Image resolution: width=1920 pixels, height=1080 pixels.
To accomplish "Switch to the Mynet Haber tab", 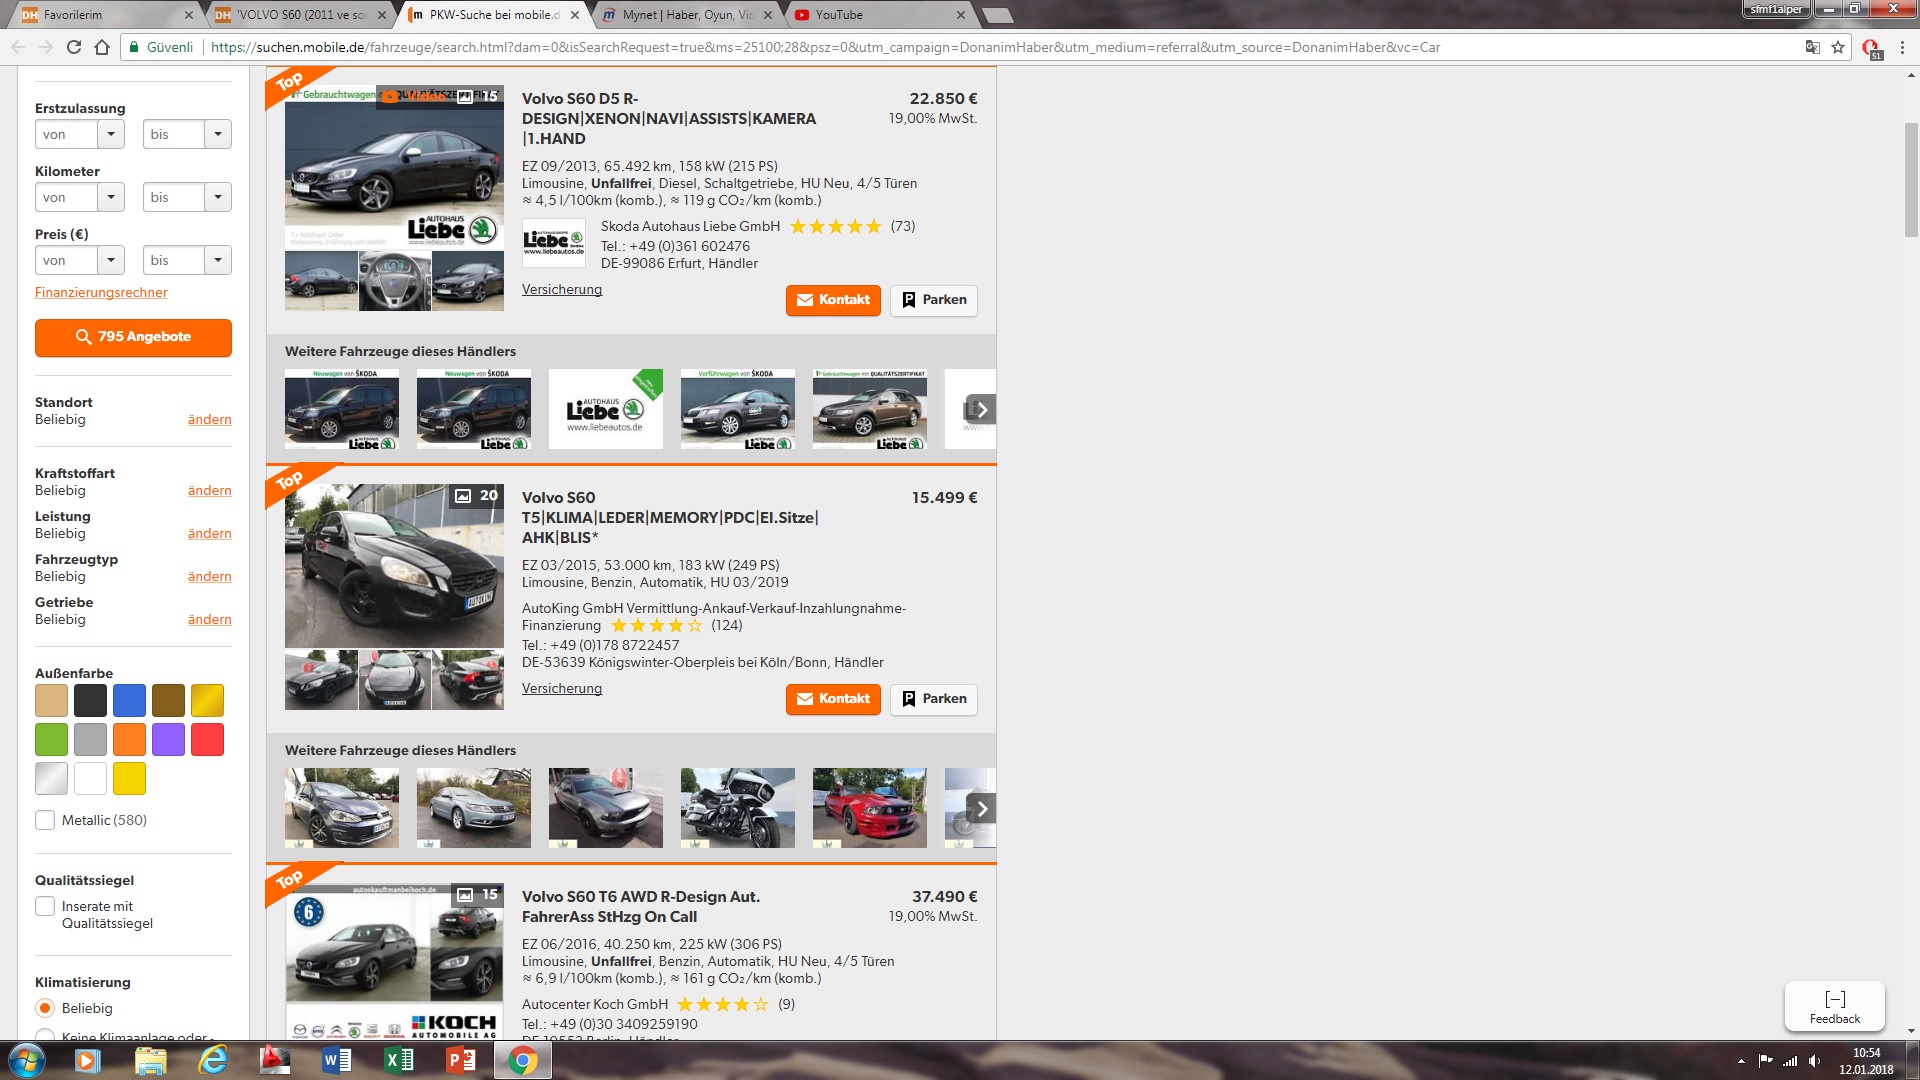I will point(688,15).
